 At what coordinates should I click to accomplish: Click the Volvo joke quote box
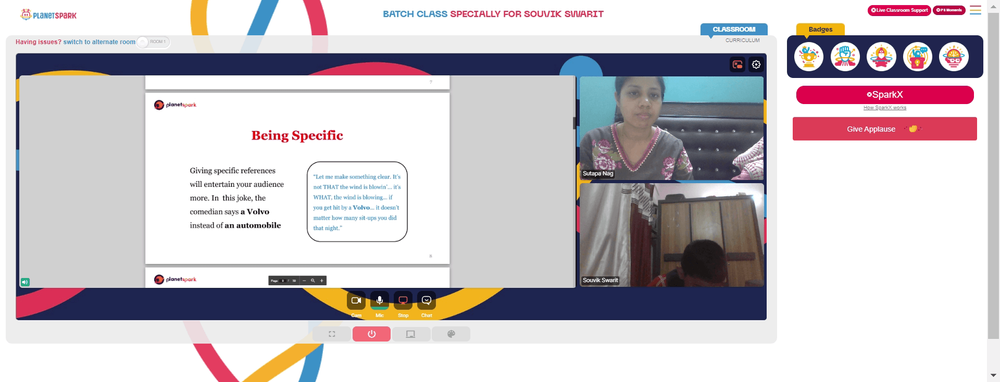(357, 202)
